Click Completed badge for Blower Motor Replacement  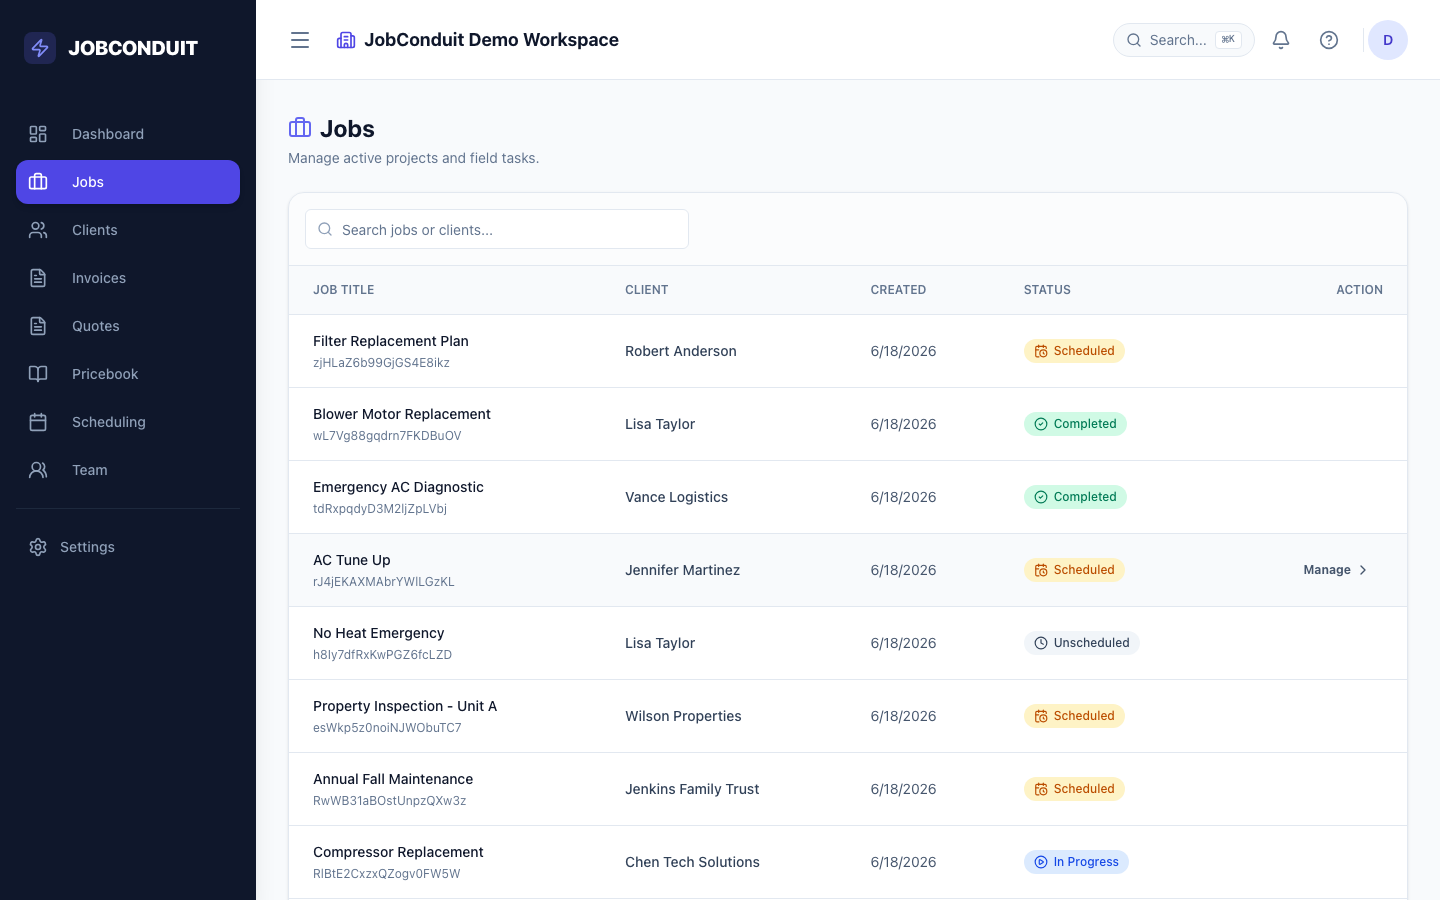[x=1075, y=424]
